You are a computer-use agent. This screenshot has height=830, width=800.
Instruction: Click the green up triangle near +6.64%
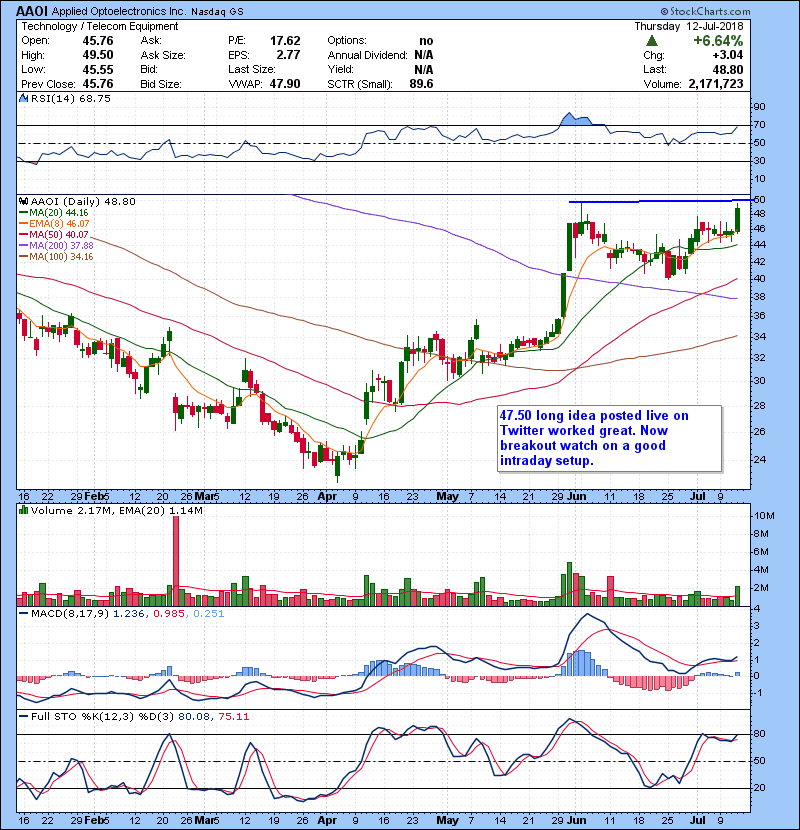click(x=652, y=41)
